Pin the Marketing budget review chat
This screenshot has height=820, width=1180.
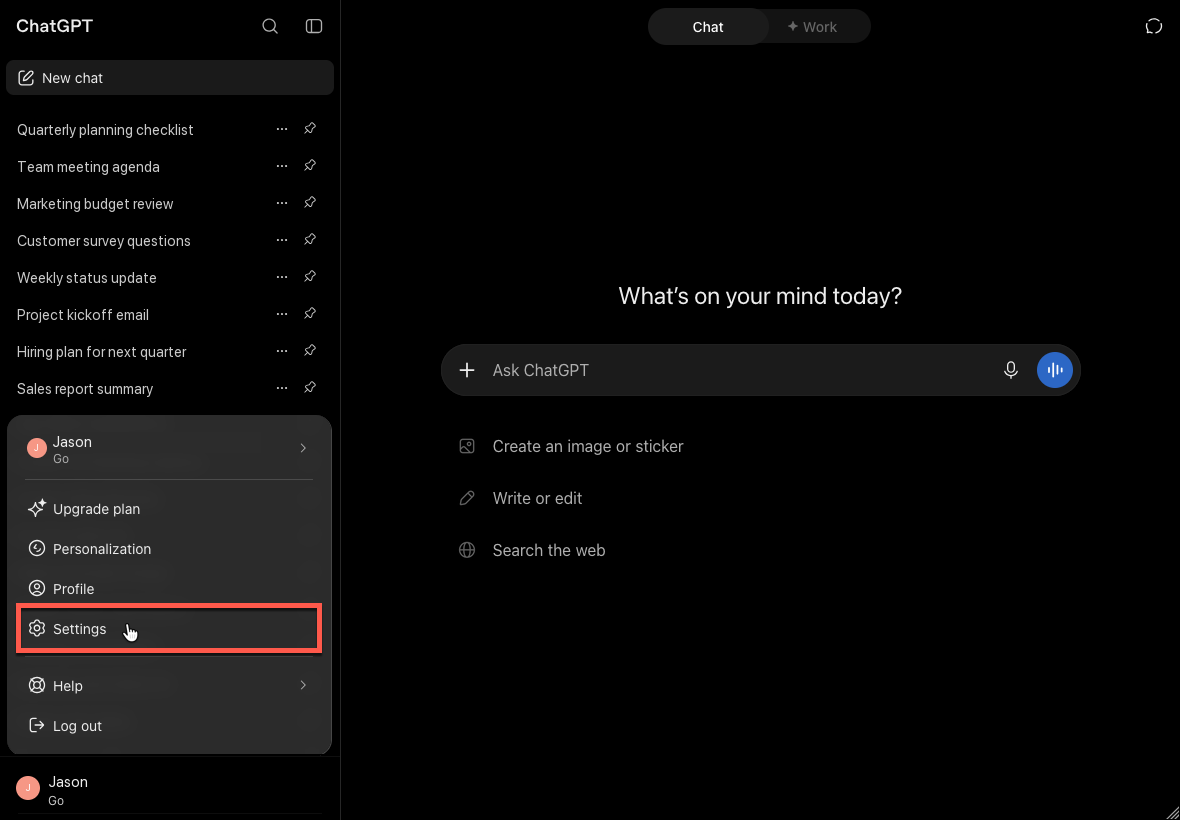[309, 202]
